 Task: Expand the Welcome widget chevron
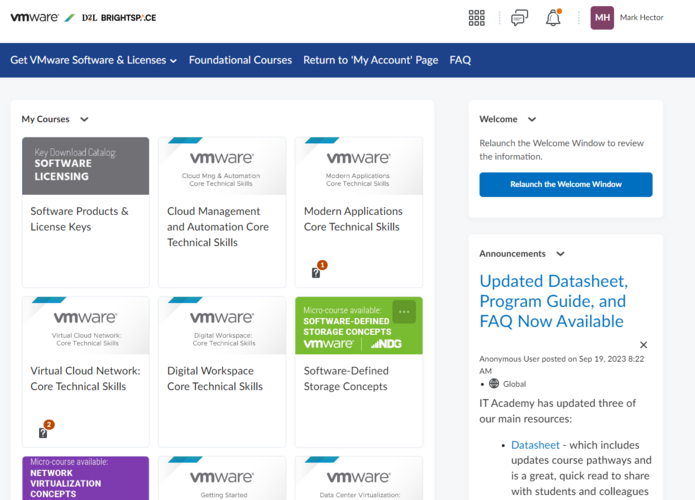tap(532, 120)
